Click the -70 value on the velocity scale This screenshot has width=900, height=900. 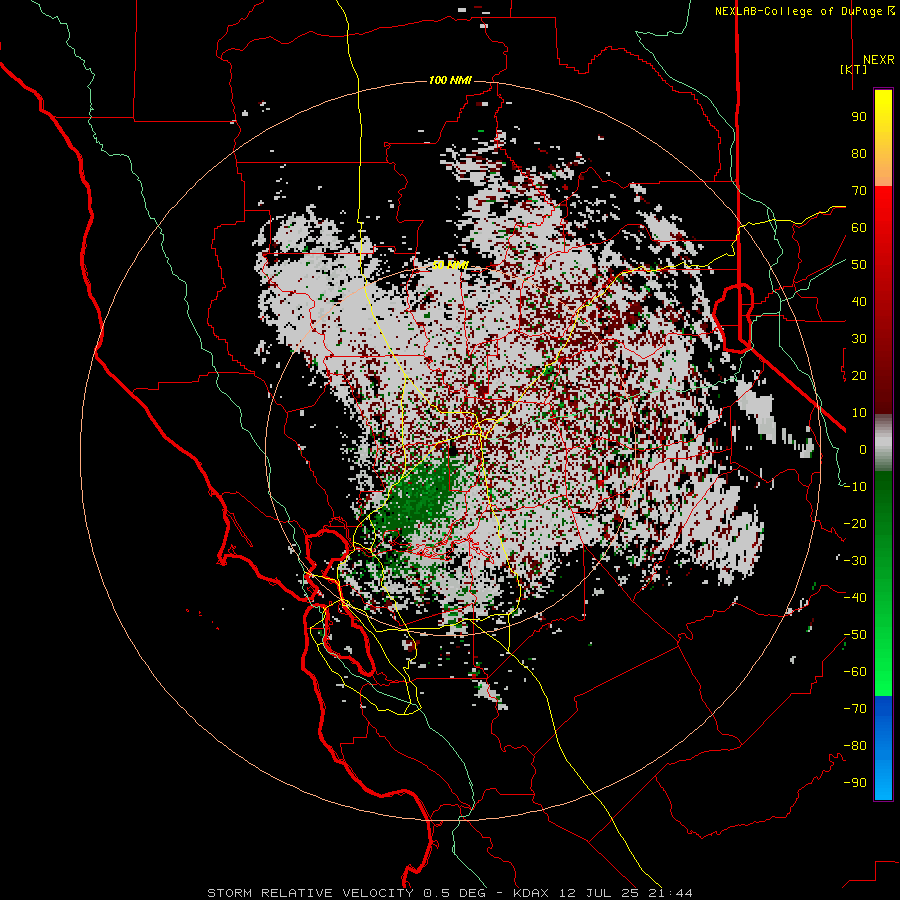coord(855,709)
